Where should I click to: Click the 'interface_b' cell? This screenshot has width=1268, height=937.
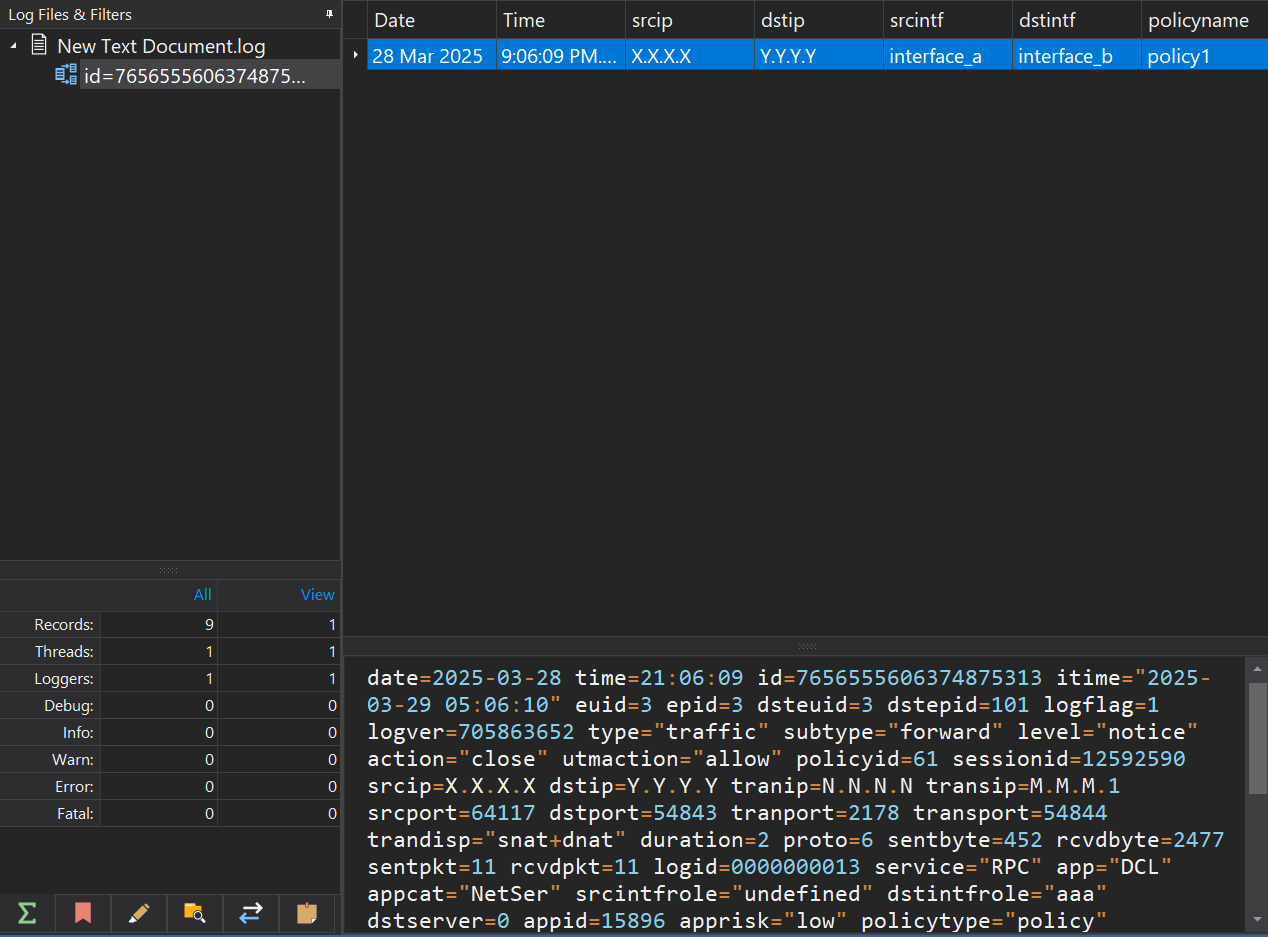1076,55
